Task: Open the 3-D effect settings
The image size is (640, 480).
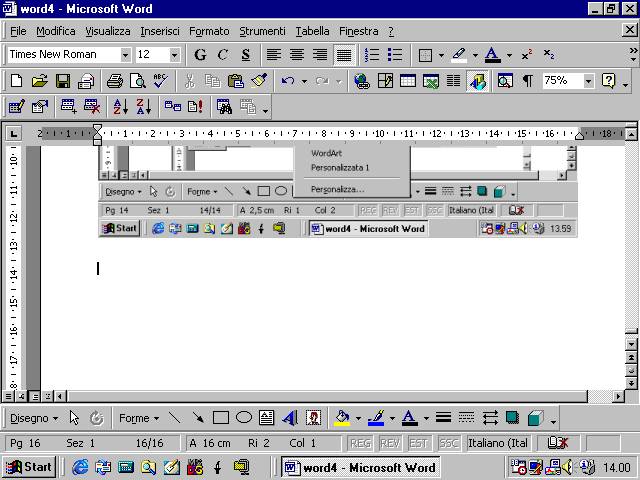Action: tap(535, 418)
